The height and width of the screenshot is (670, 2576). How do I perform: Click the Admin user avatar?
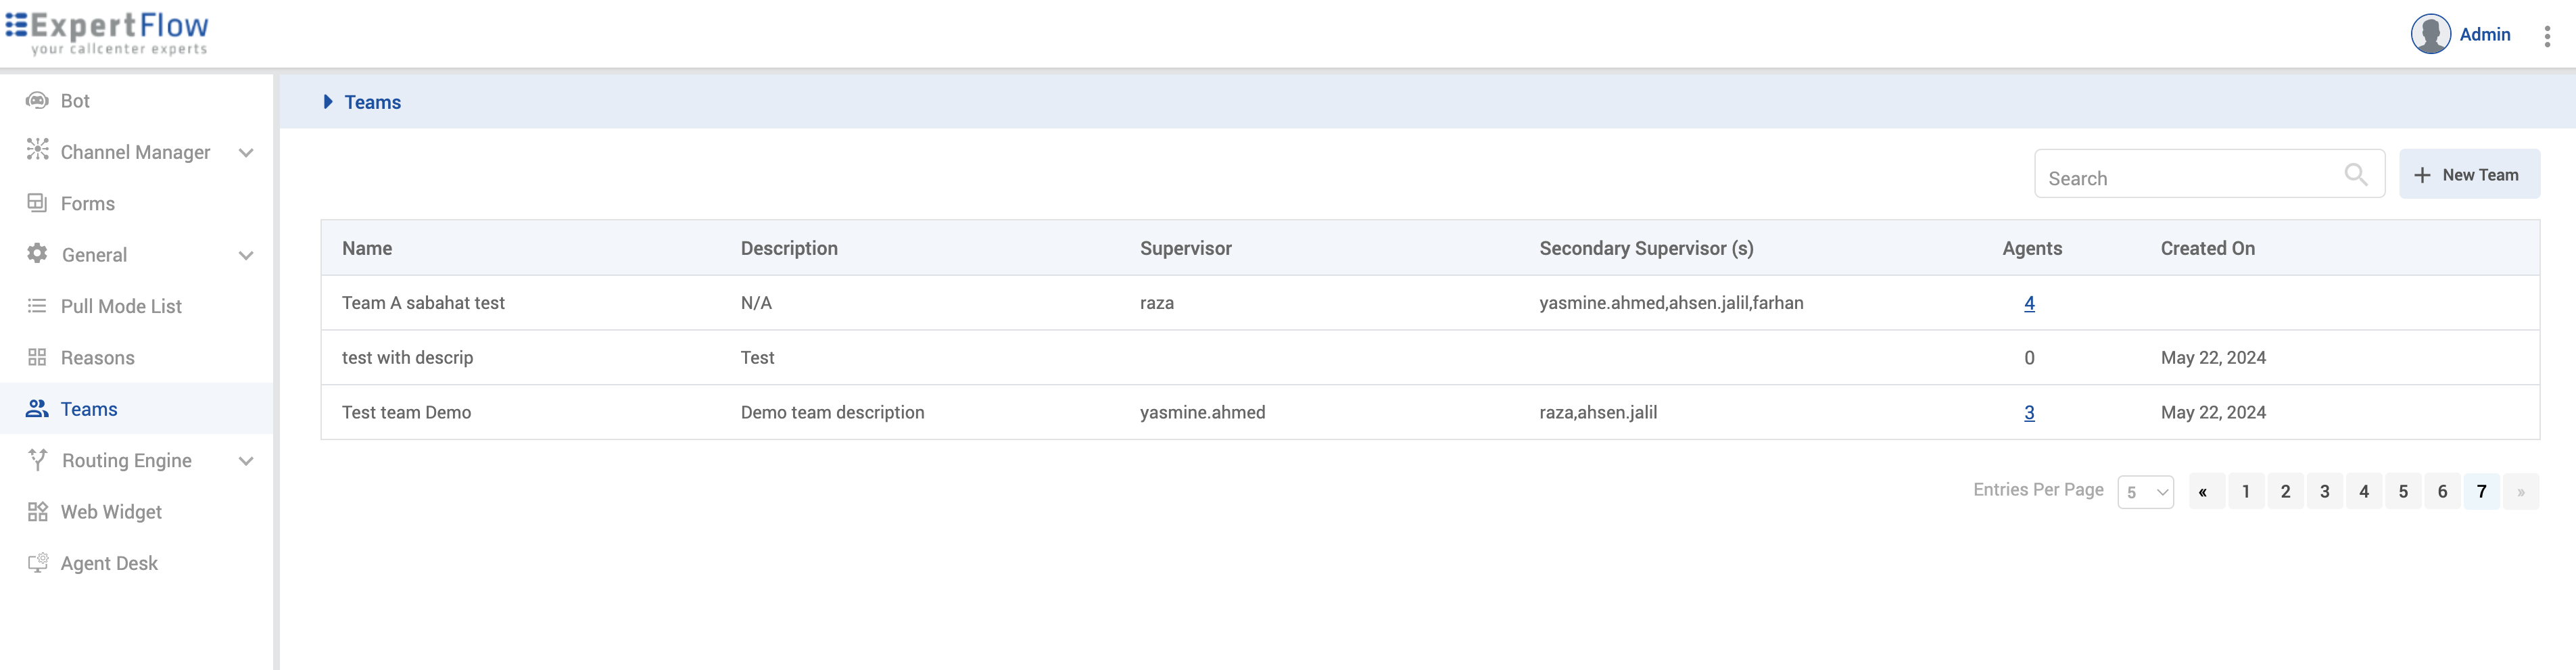2430,34
